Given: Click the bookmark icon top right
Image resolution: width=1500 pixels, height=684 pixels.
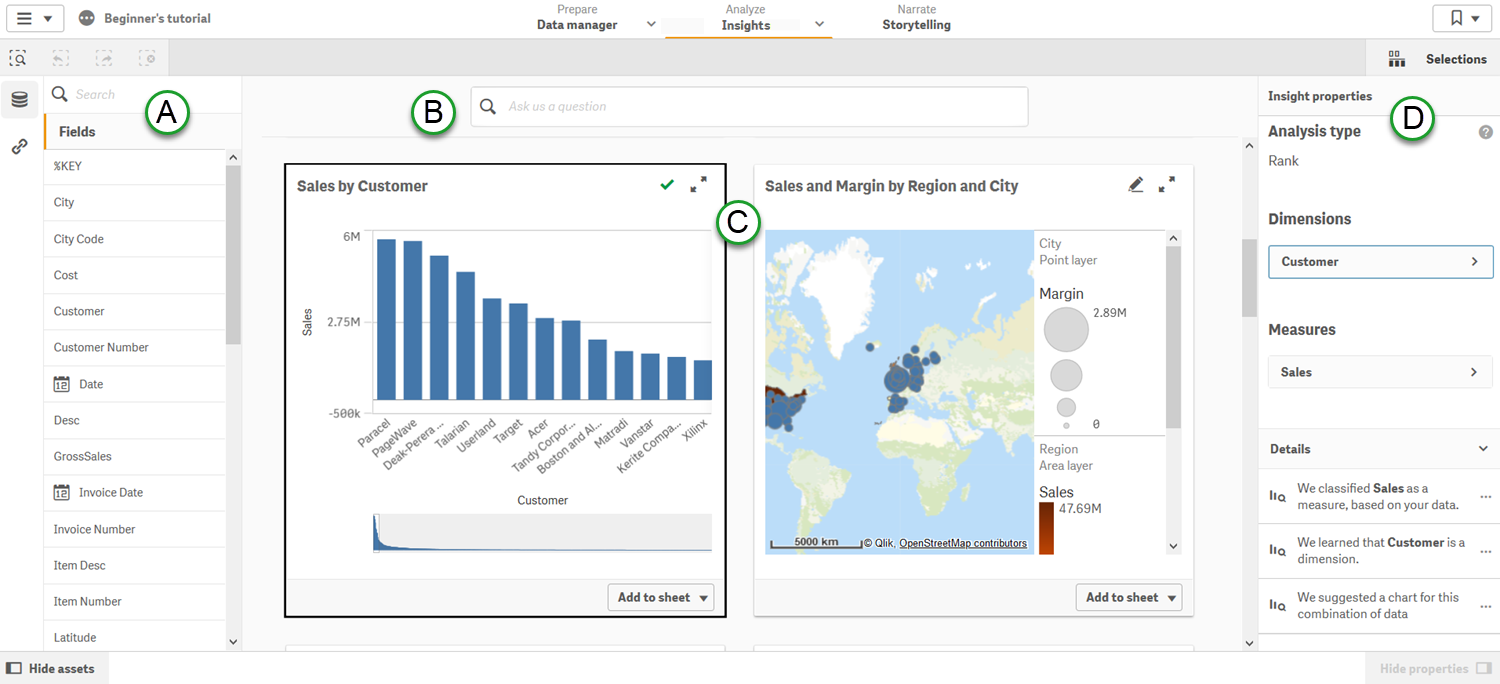Looking at the screenshot, I should pos(1456,17).
